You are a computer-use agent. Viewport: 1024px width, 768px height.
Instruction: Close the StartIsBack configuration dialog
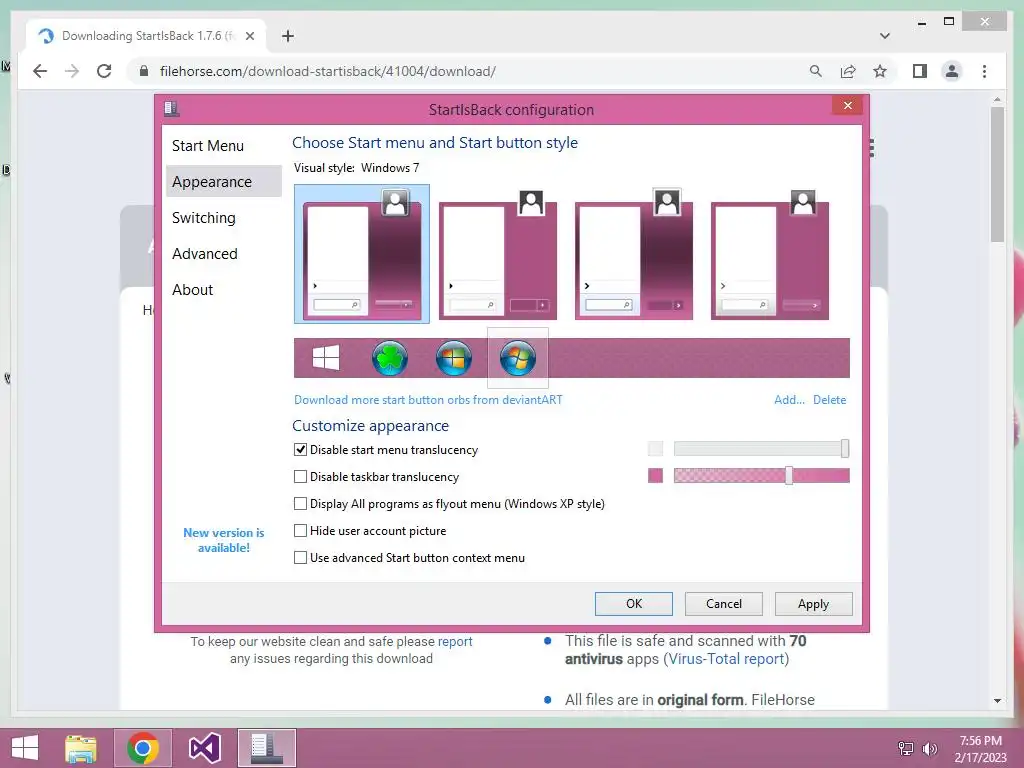(x=848, y=105)
